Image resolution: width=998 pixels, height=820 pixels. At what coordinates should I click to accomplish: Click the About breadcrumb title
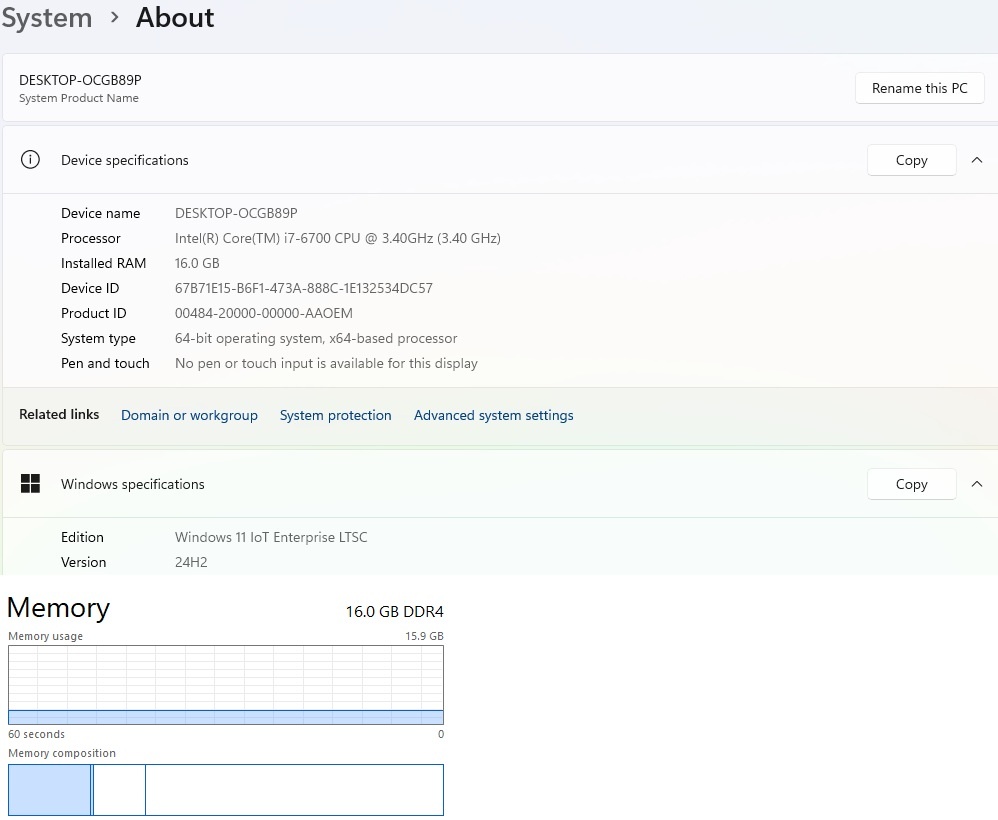click(175, 17)
